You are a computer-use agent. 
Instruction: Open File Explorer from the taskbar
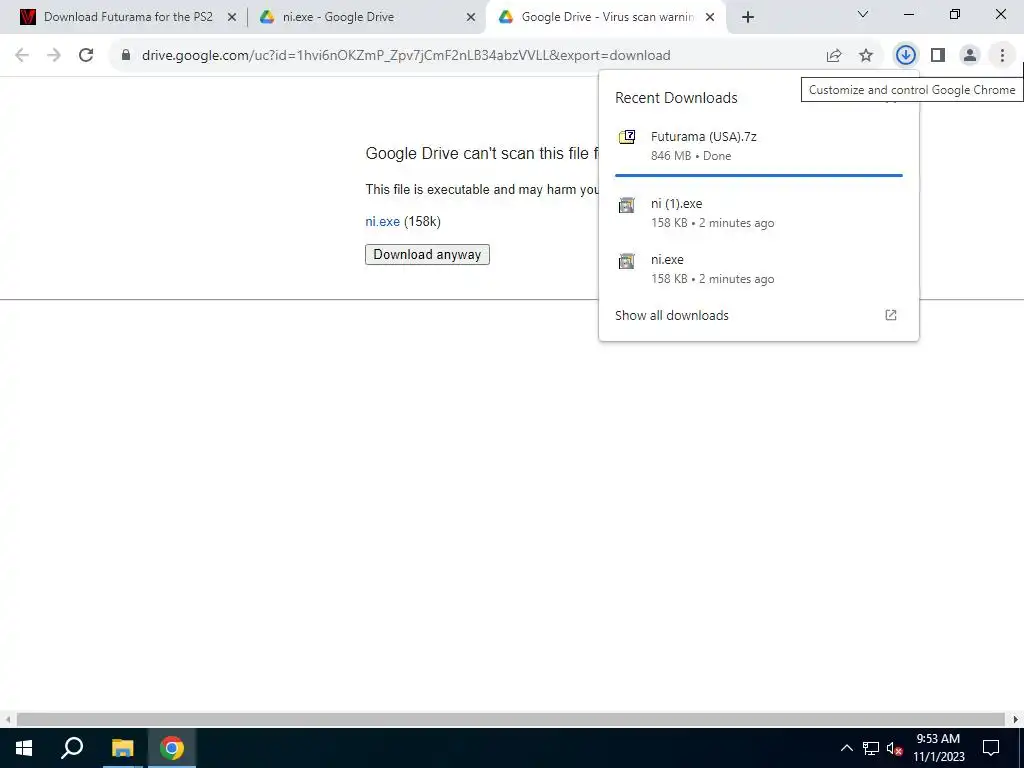pyautogui.click(x=122, y=748)
